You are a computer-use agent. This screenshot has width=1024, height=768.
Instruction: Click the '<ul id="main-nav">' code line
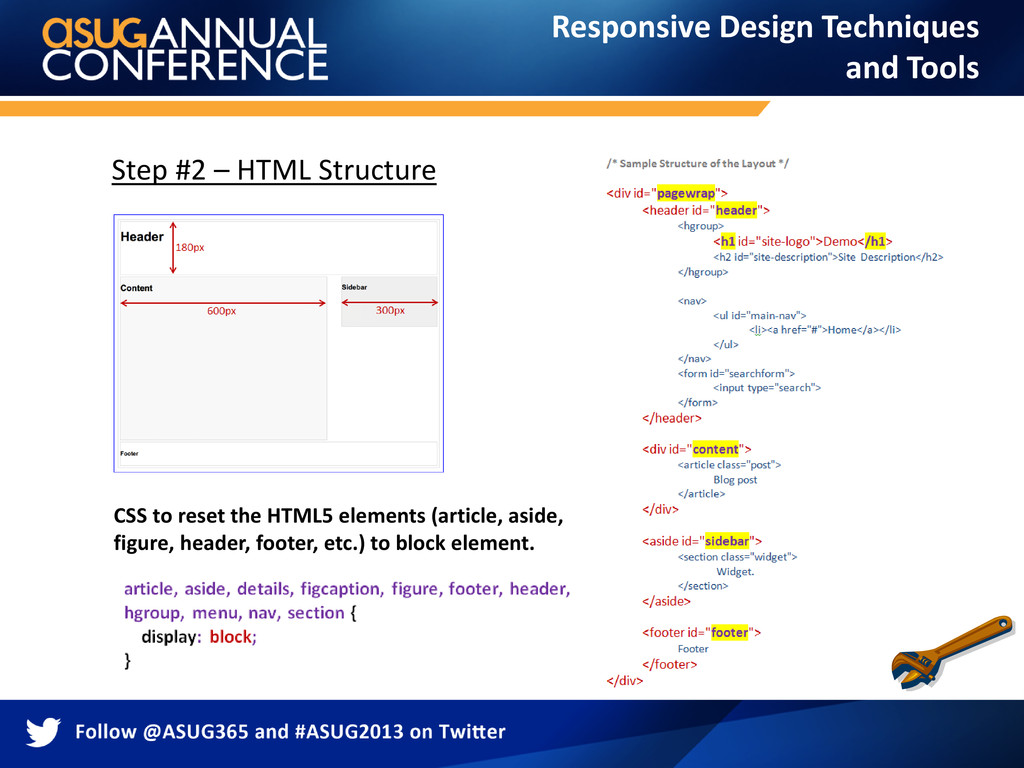[x=760, y=315]
